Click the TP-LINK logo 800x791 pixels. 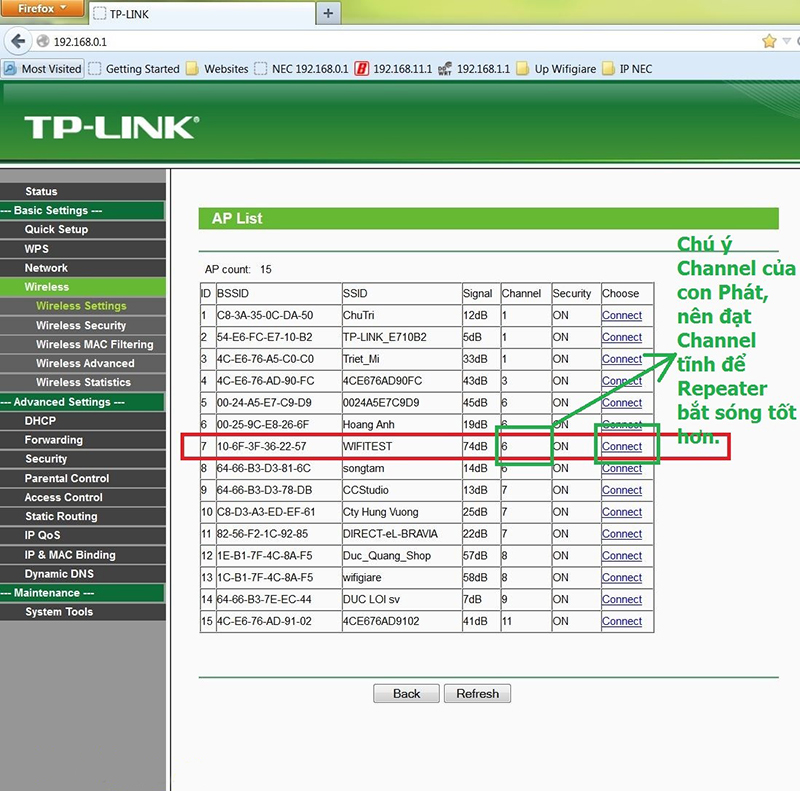coord(112,127)
